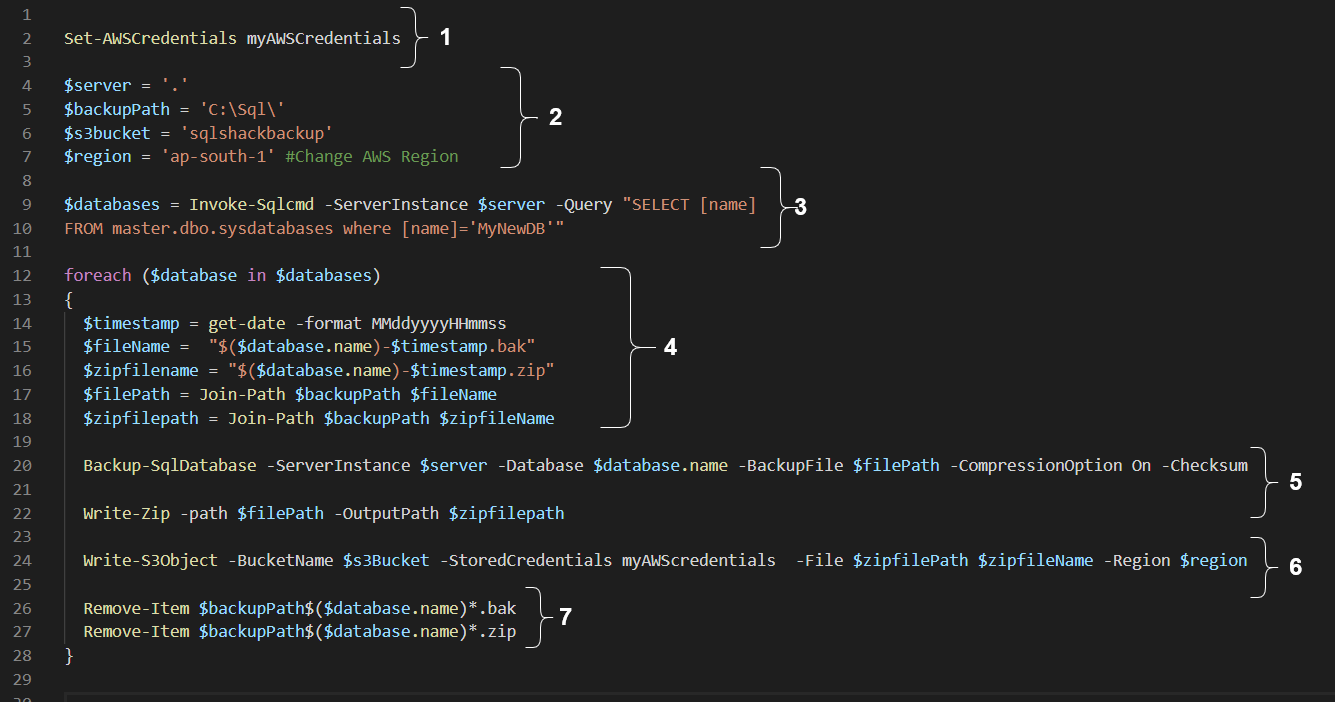This screenshot has height=702, width=1335.
Task: Click the *.zip wildcard on line 27
Action: click(492, 632)
